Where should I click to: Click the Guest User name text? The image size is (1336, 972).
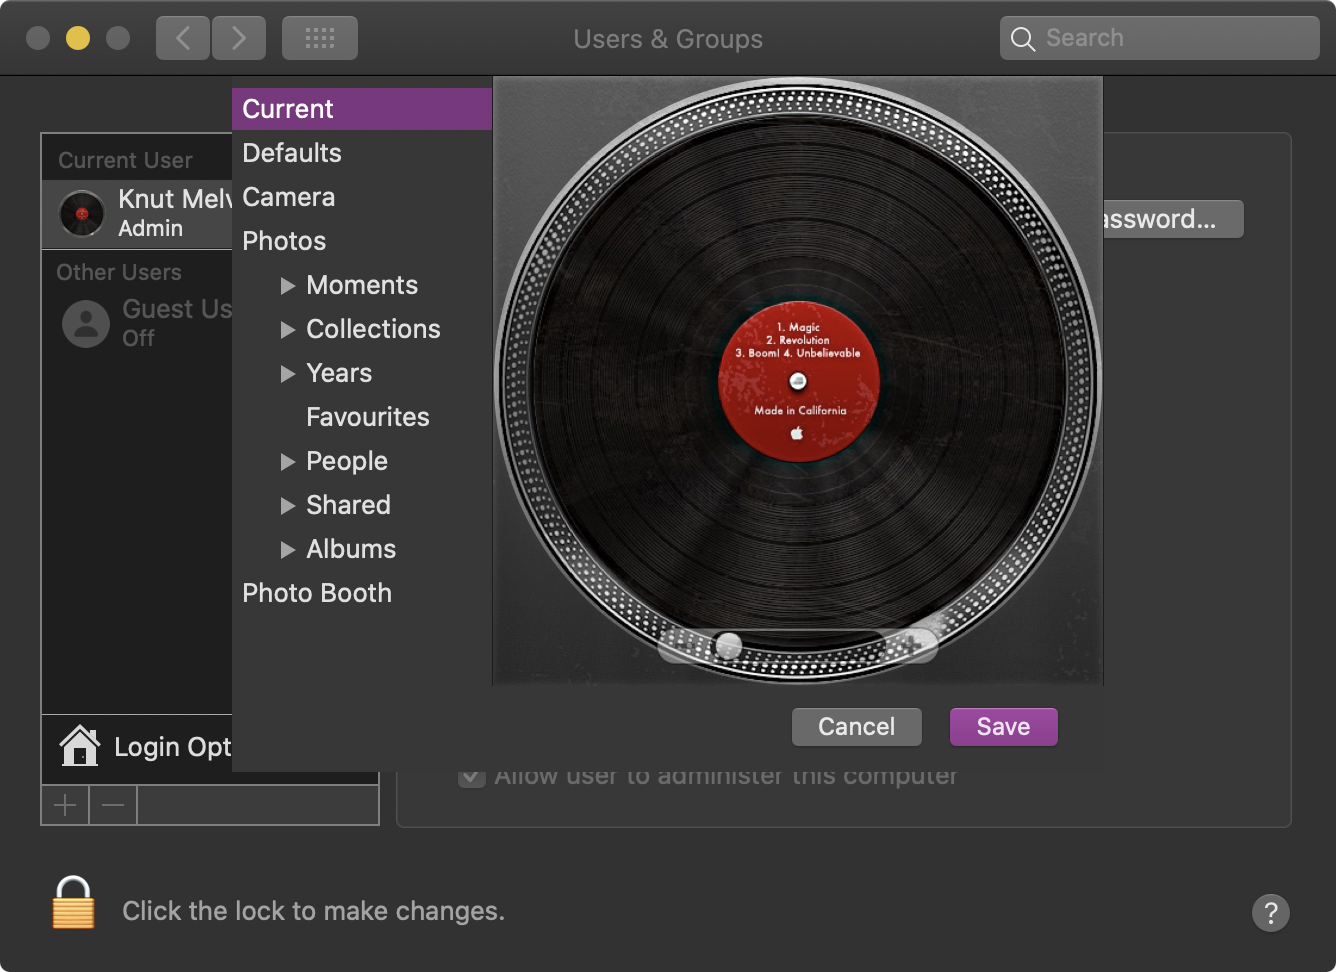[x=177, y=309]
